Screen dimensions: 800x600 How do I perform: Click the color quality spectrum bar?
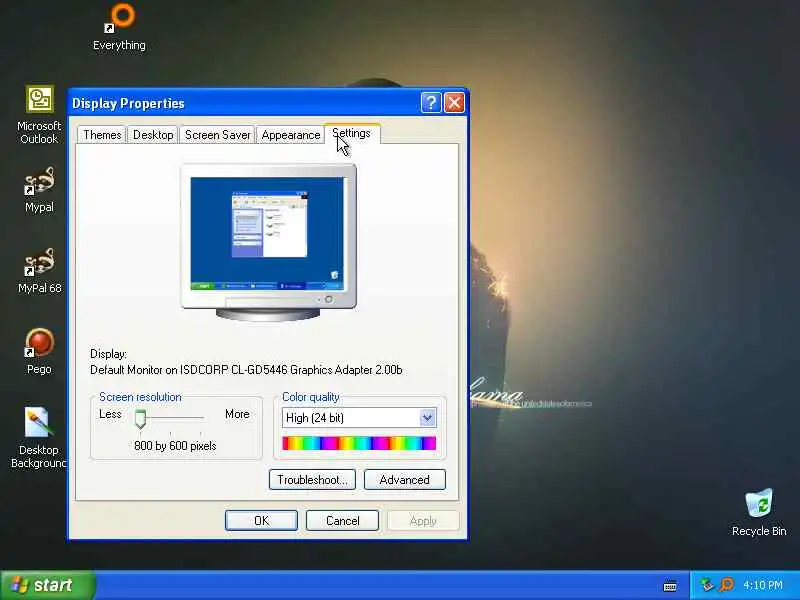click(359, 443)
